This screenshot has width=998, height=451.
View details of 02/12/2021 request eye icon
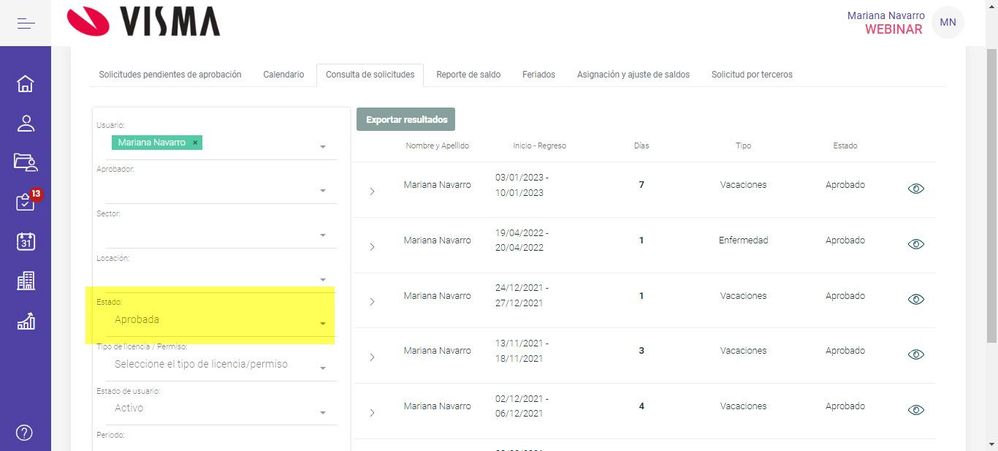[x=916, y=410]
